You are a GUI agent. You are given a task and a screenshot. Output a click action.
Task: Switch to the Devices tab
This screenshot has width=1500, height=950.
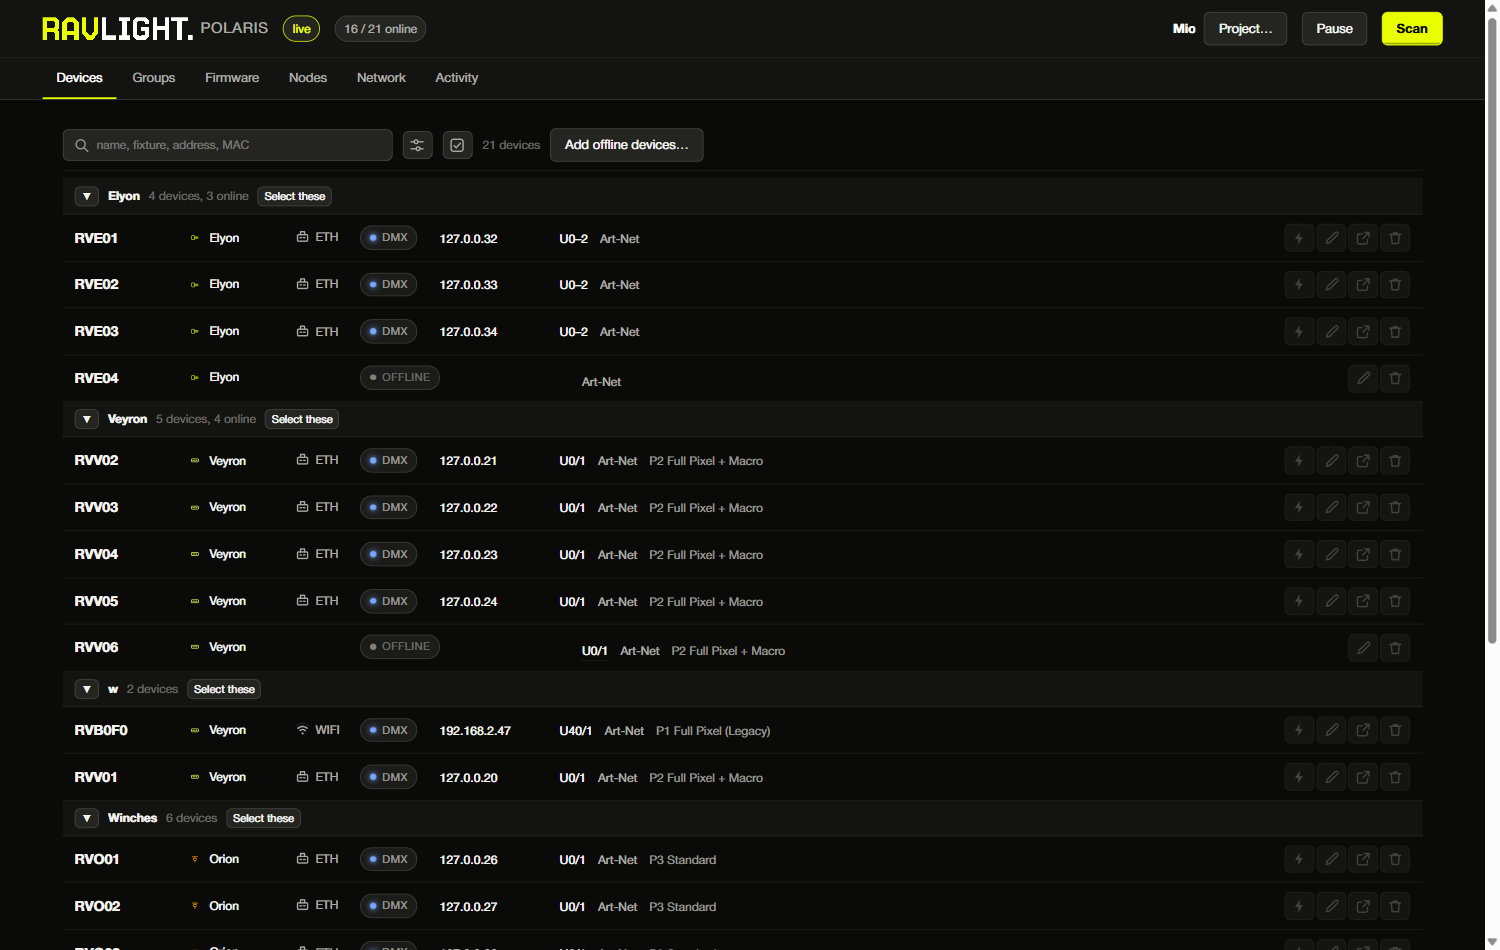pyautogui.click(x=79, y=78)
